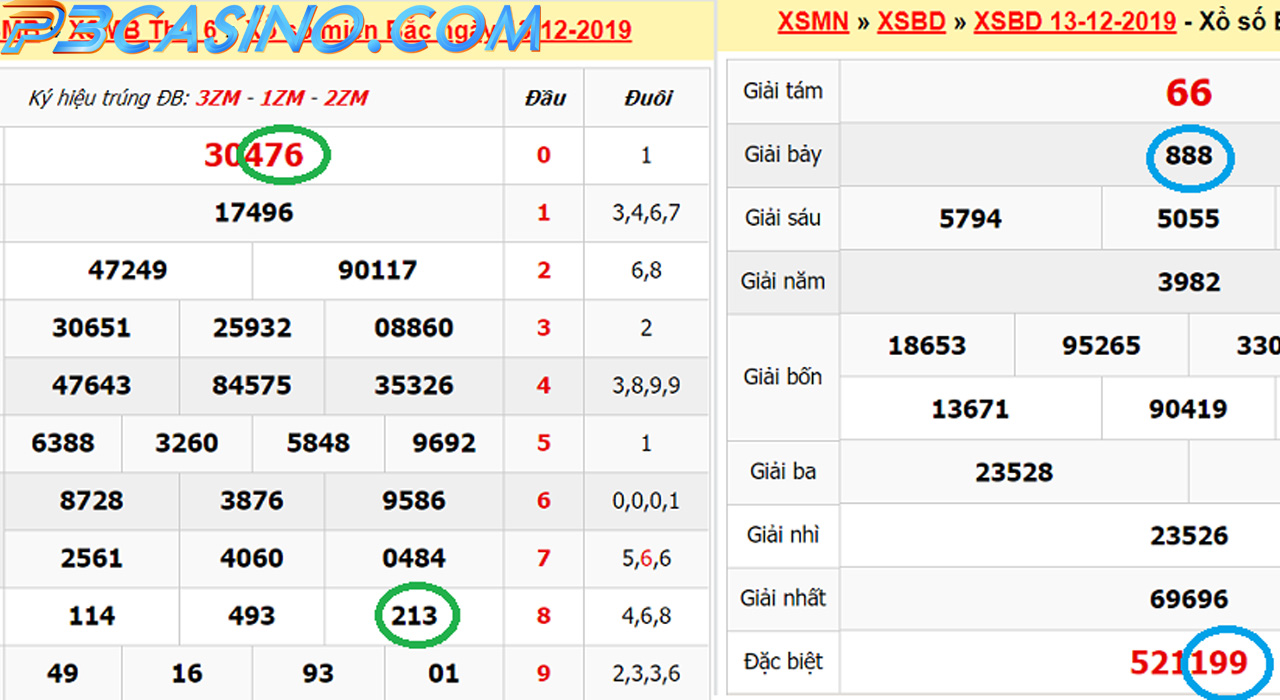Select the Đầu column header
The width and height of the screenshot is (1280, 700).
pyautogui.click(x=544, y=98)
